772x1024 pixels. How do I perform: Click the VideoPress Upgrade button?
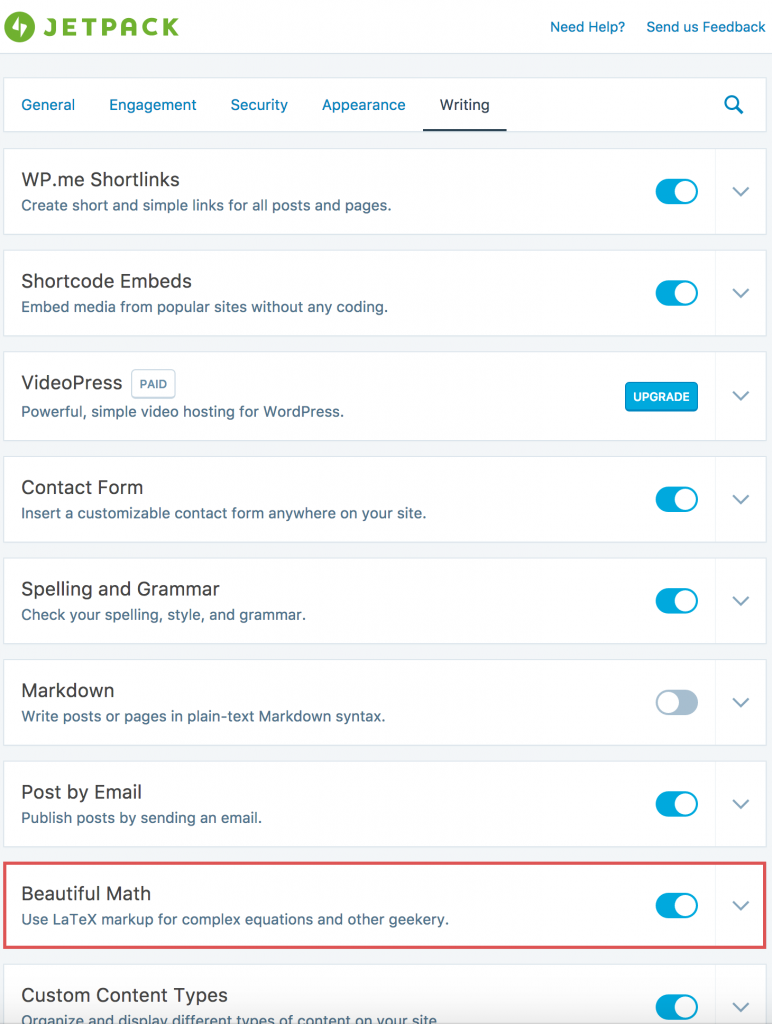pyautogui.click(x=661, y=397)
